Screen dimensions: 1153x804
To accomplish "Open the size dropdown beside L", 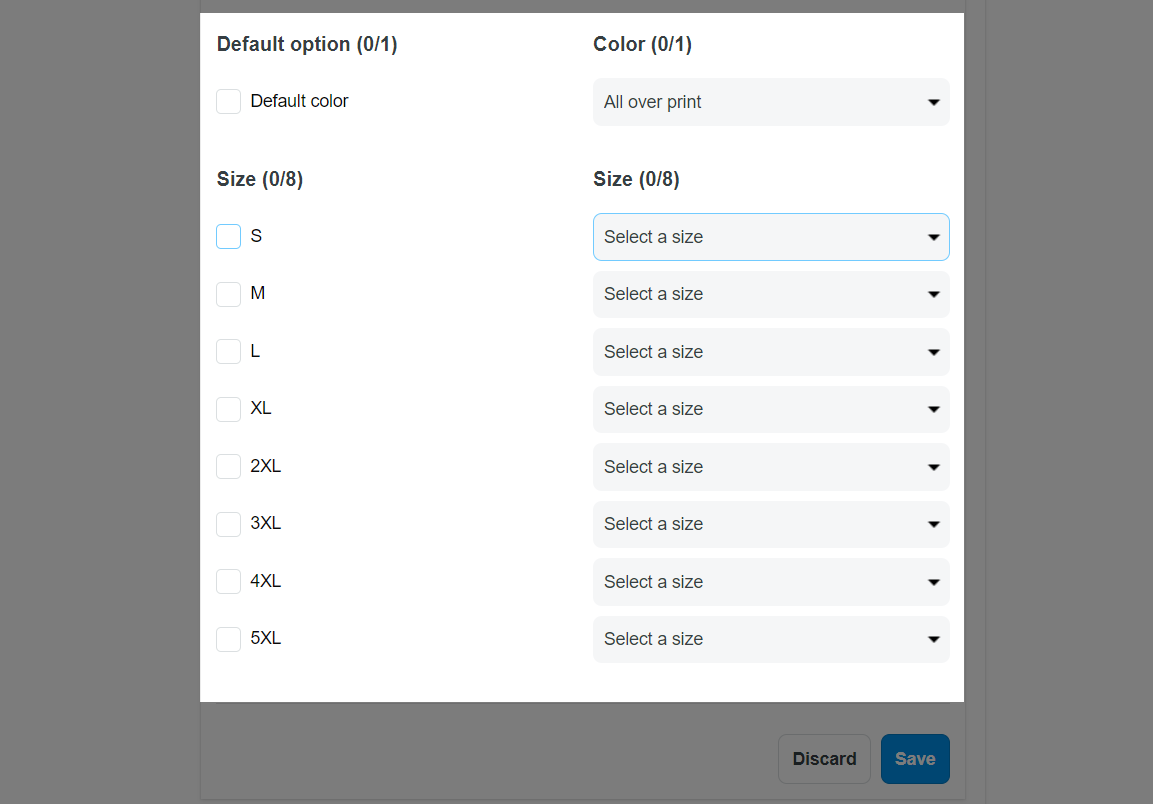I will (x=771, y=352).
